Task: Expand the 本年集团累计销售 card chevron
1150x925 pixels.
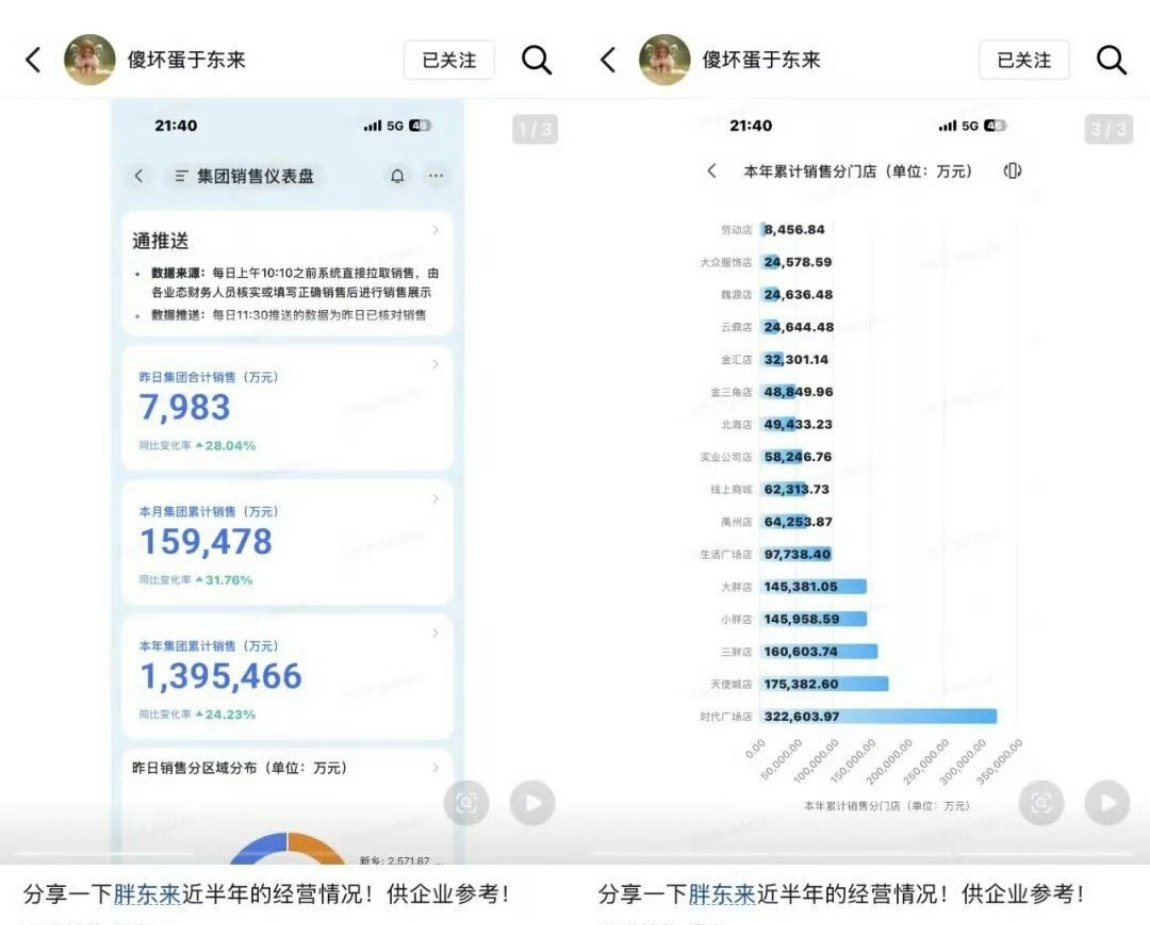Action: tap(436, 633)
